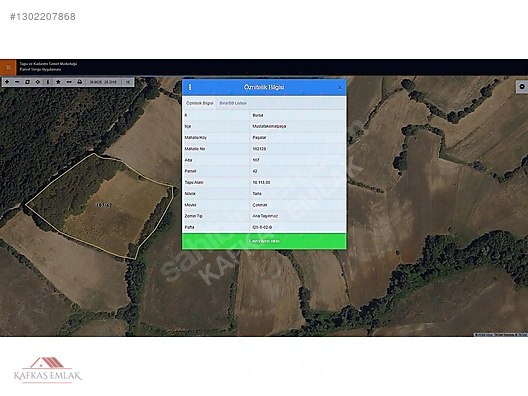Click the coordinates readout in toolbar
The height and width of the screenshot is (396, 528).
coord(103,82)
